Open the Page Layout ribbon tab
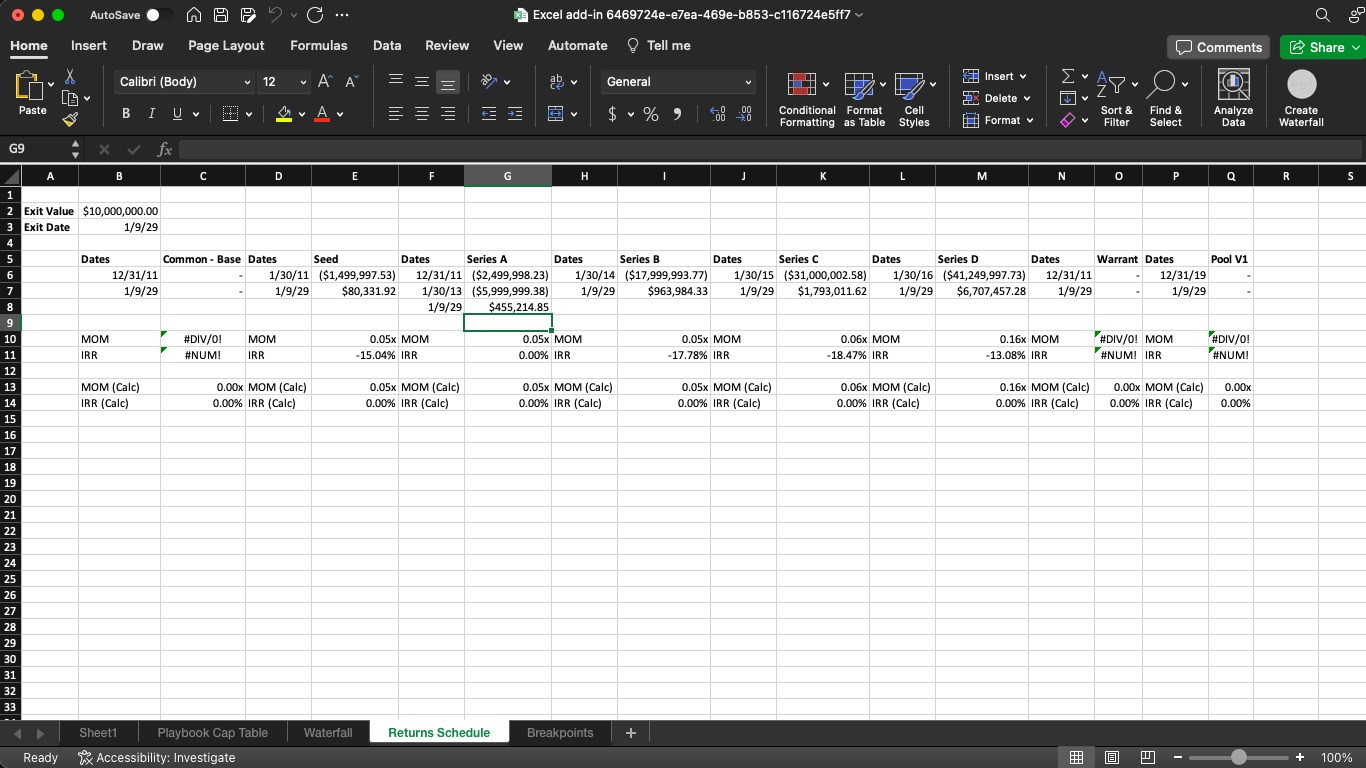 (226, 45)
